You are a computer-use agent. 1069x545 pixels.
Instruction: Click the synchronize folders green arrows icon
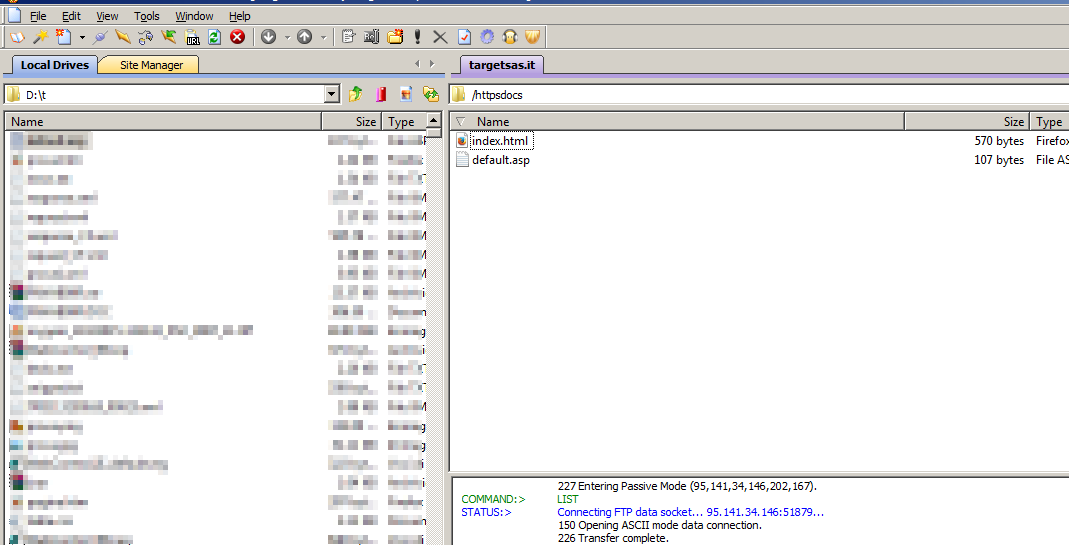431,94
